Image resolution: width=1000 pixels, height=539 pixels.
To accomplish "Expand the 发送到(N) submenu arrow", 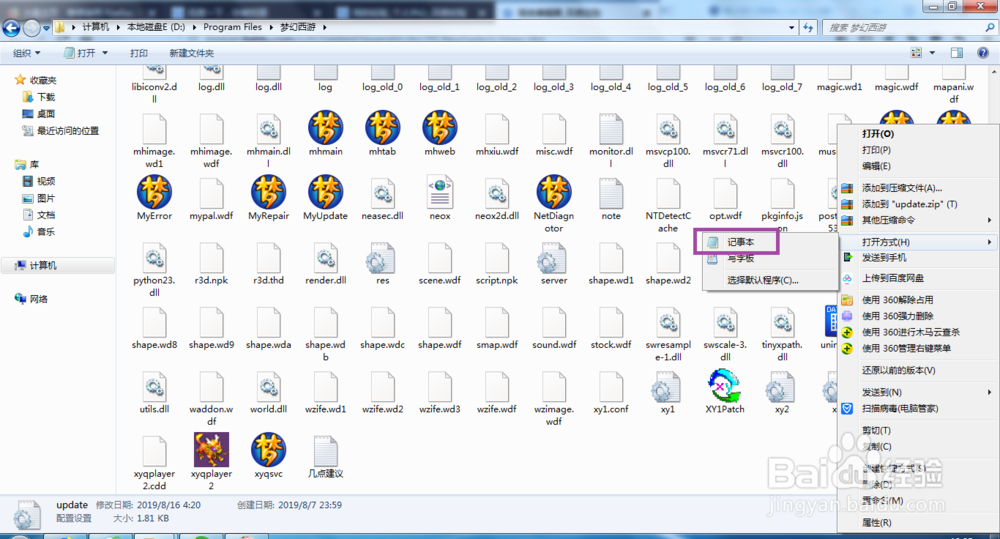I will [x=989, y=392].
